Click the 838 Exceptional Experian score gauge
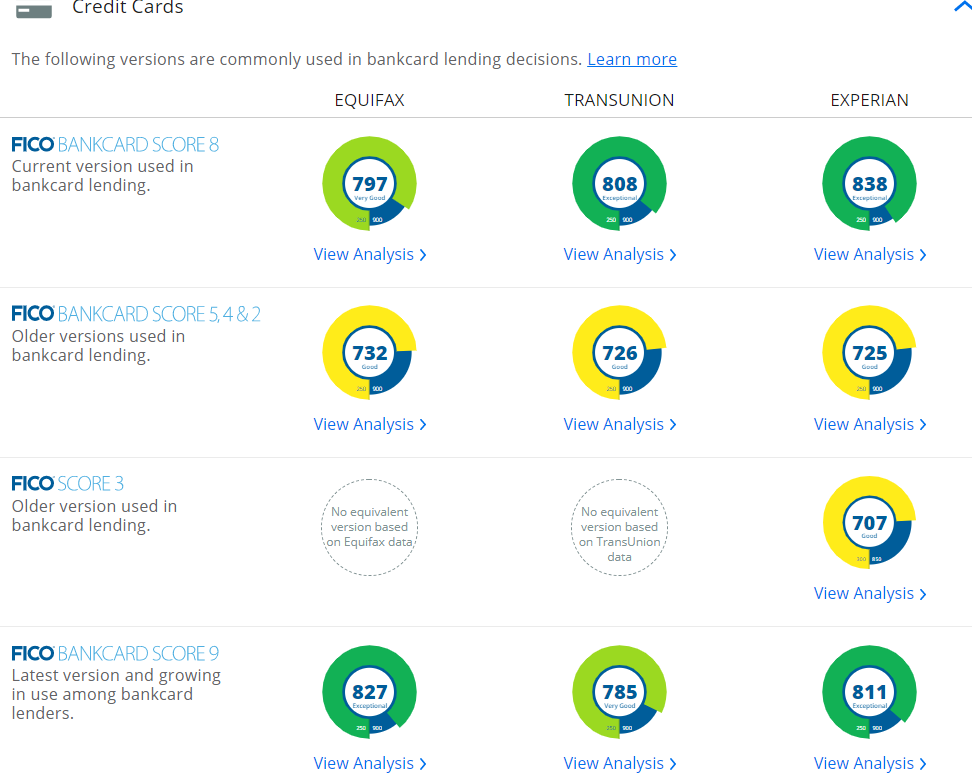 point(869,183)
